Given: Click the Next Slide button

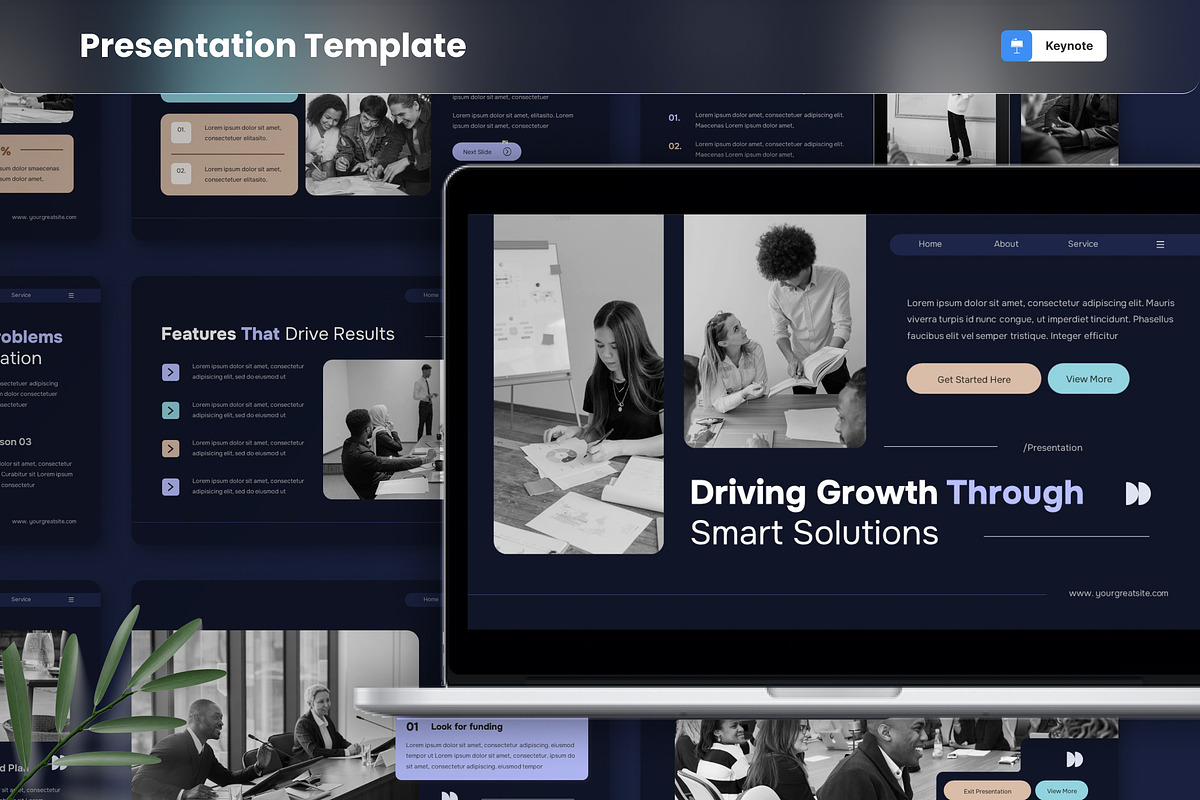Looking at the screenshot, I should point(487,152).
